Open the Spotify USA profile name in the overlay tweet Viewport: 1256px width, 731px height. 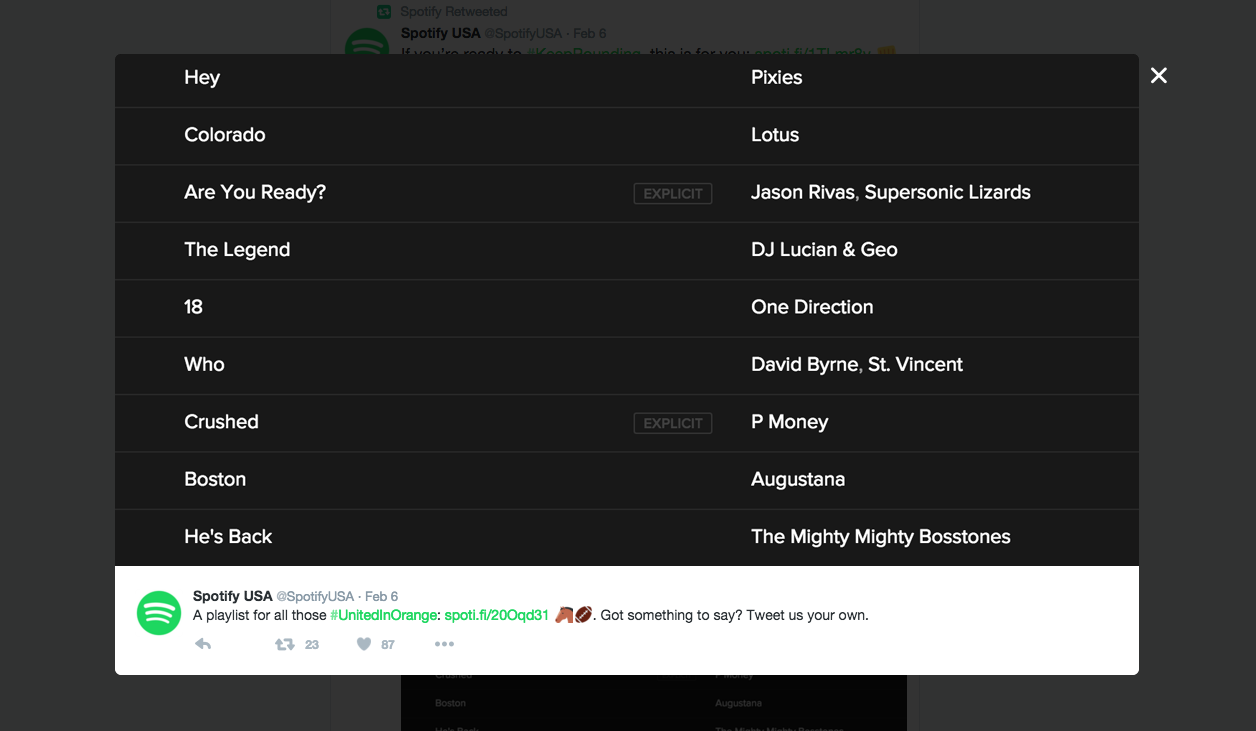(233, 596)
